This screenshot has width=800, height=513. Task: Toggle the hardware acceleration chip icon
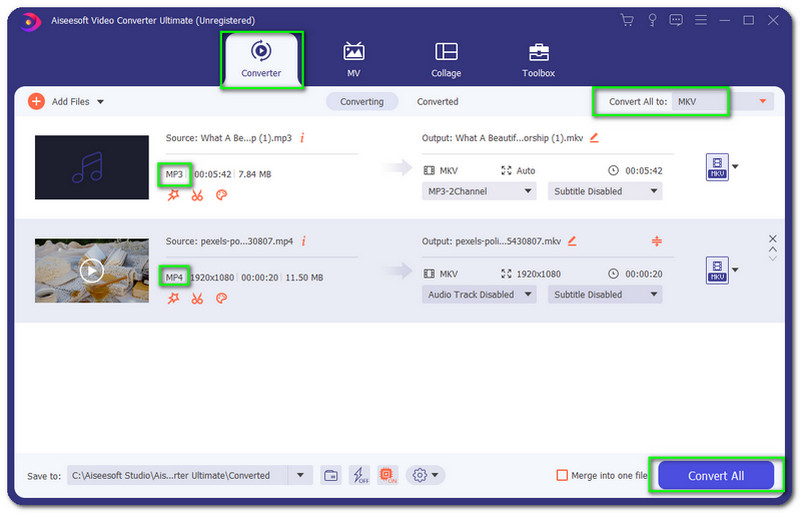(x=388, y=475)
